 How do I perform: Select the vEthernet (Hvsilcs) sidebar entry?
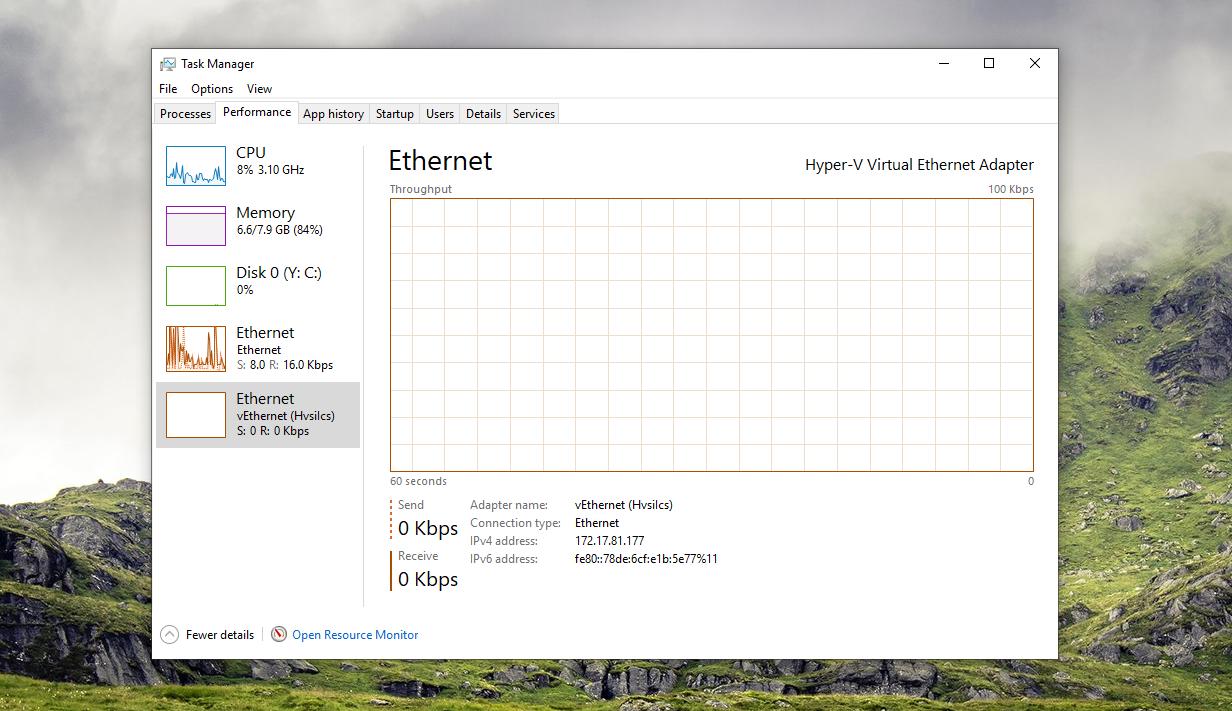pyautogui.click(x=258, y=415)
